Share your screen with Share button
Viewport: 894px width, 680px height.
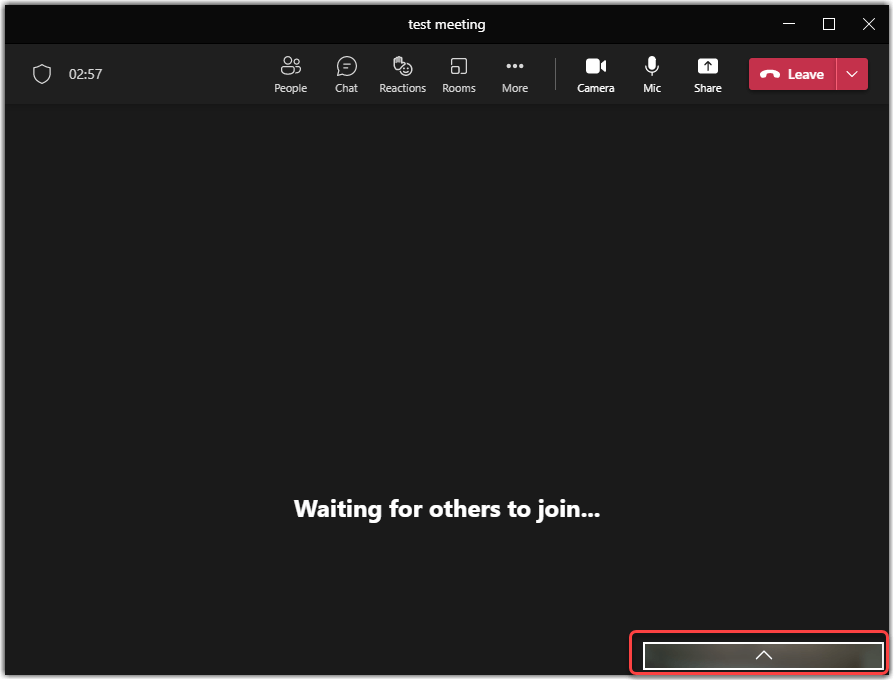[x=707, y=75]
